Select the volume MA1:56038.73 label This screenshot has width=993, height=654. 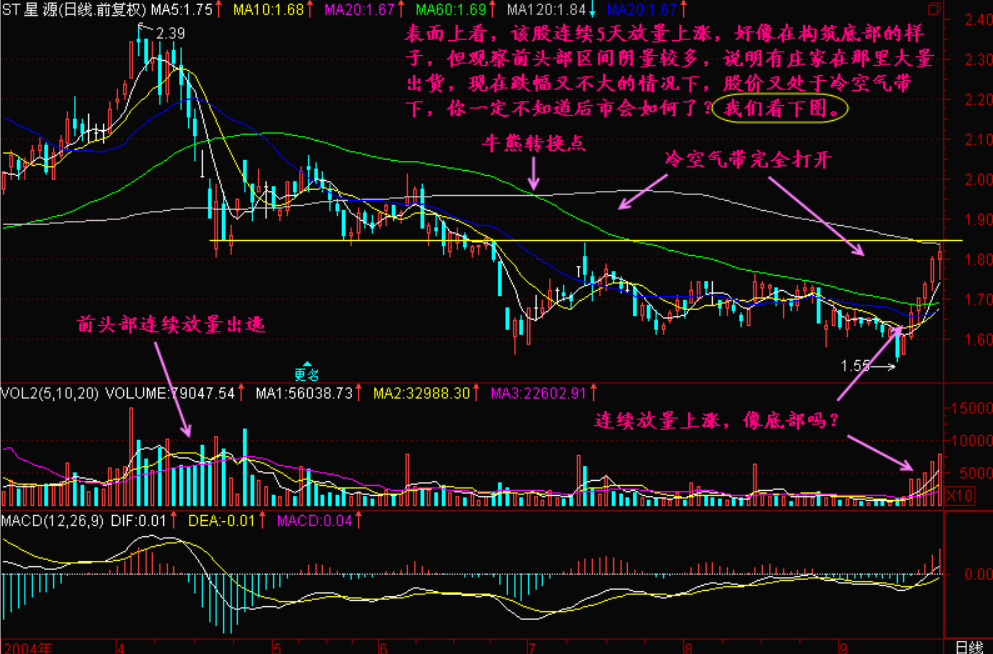tap(303, 394)
